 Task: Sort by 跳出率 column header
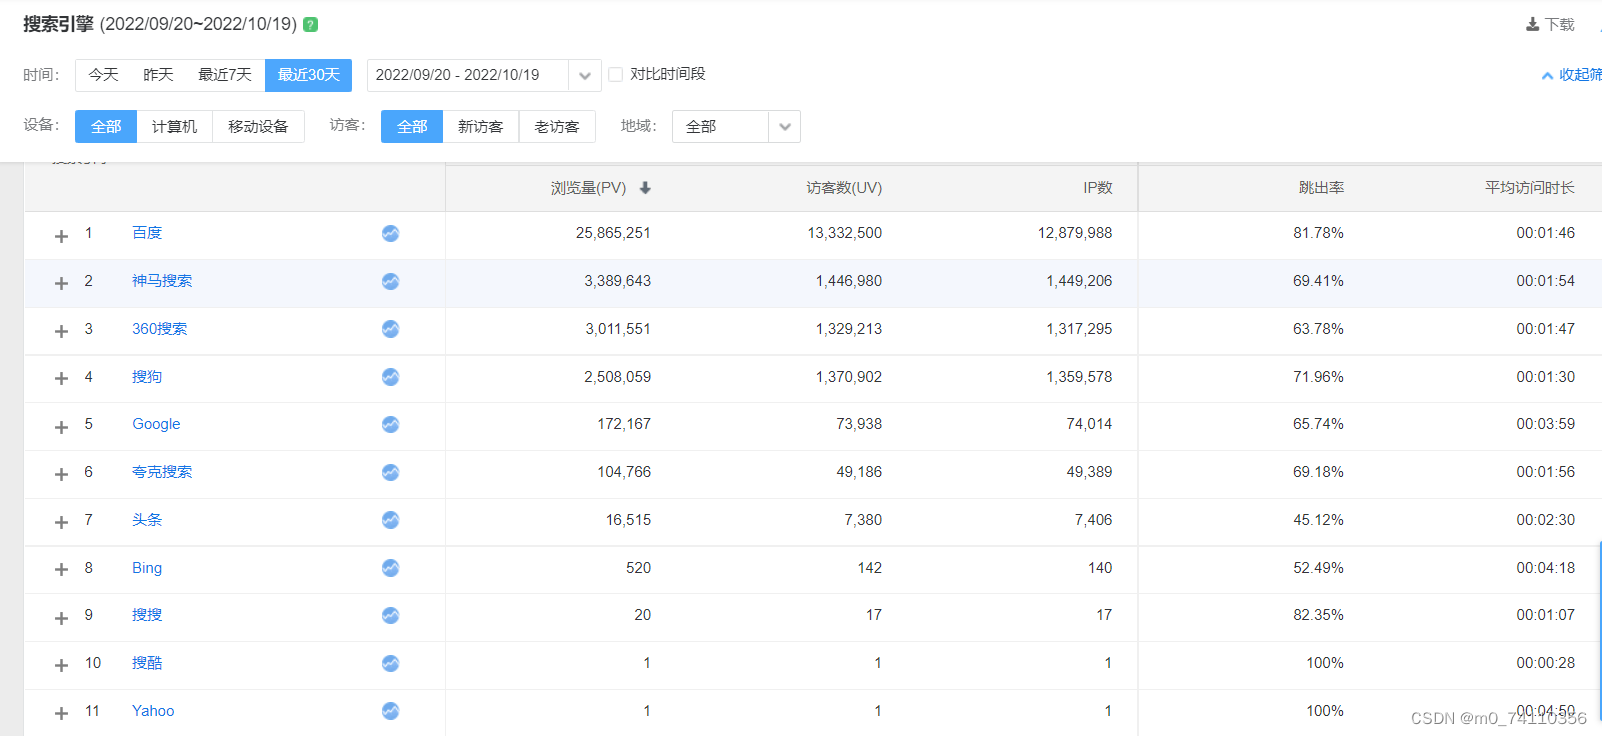1321,188
